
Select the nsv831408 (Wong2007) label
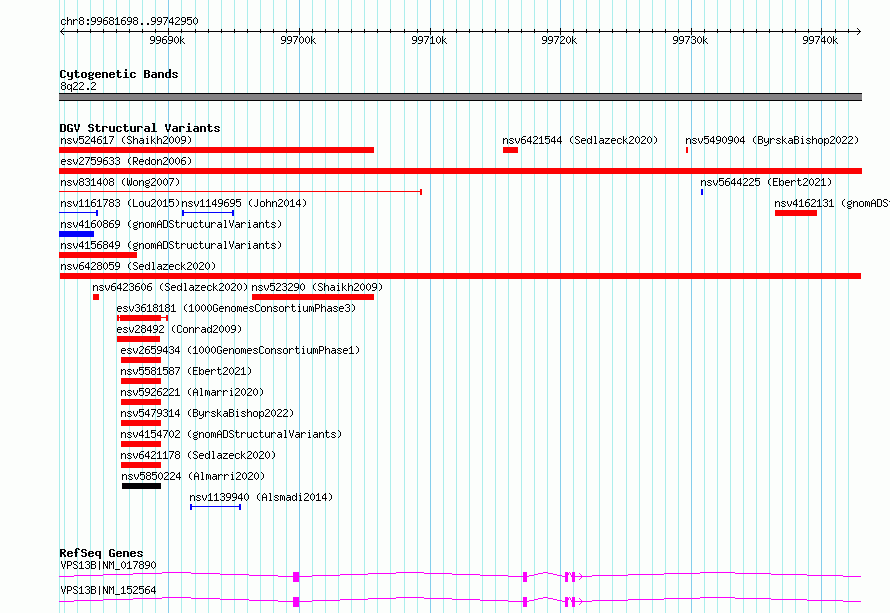tap(120, 182)
